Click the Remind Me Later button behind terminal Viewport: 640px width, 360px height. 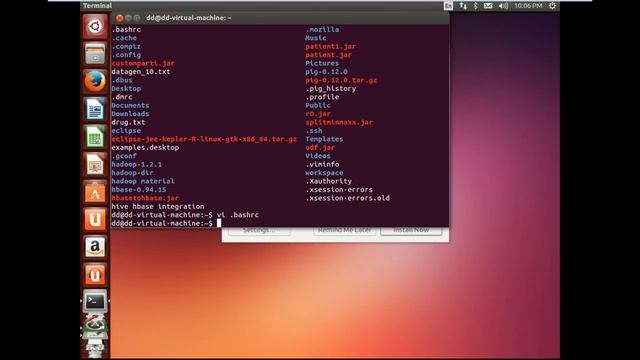coord(344,230)
